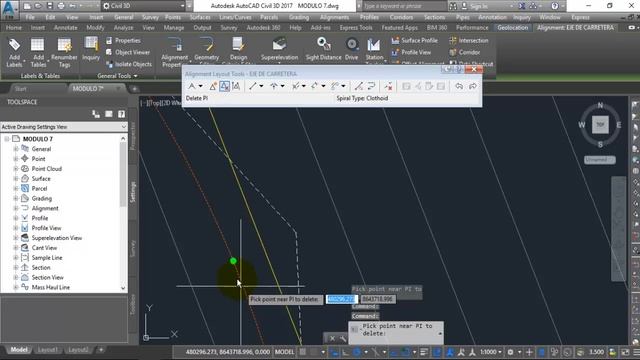Open Object Viewer from General Tools
Screen dimensions: 640x360
128,52
